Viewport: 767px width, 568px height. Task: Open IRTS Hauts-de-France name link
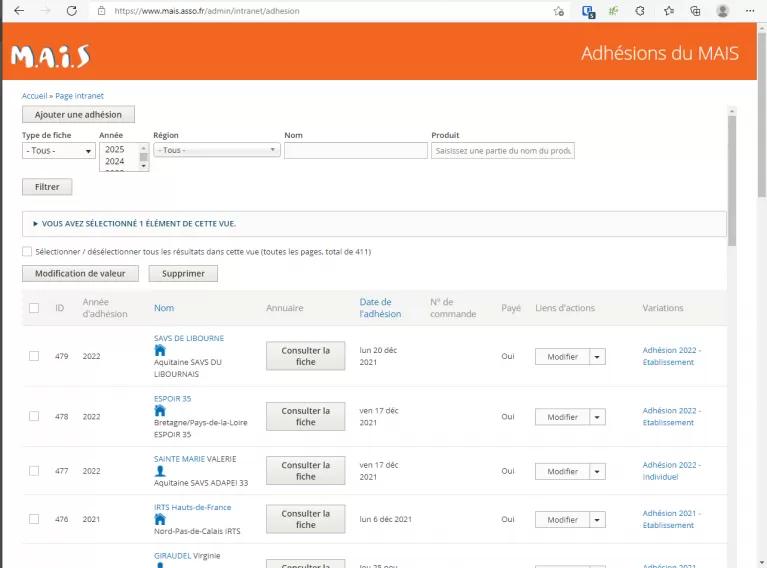(193, 507)
